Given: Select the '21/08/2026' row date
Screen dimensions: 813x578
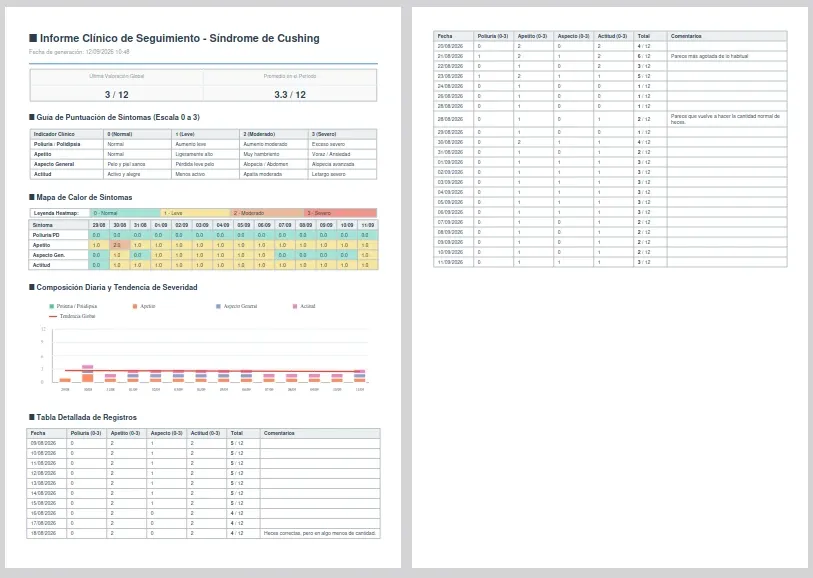Looking at the screenshot, I should pyautogui.click(x=451, y=56).
